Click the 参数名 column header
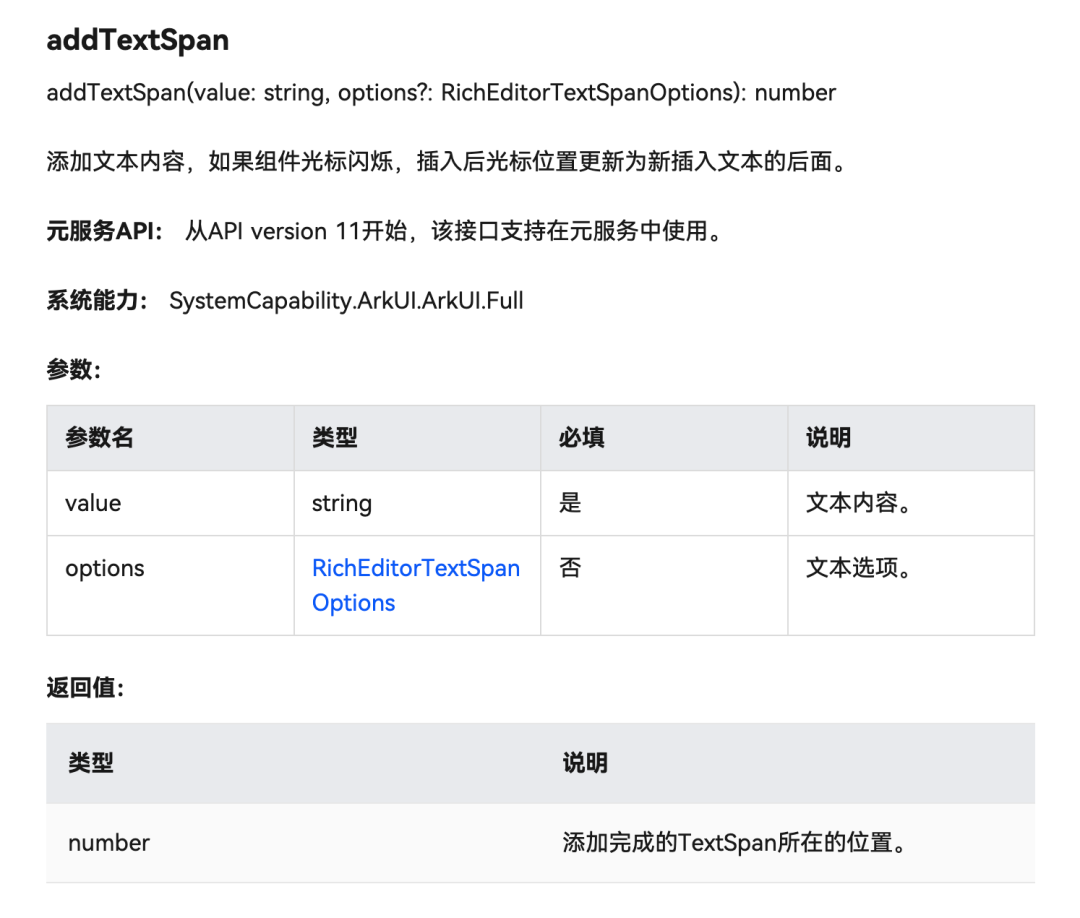The width and height of the screenshot is (1080, 918). [99, 438]
